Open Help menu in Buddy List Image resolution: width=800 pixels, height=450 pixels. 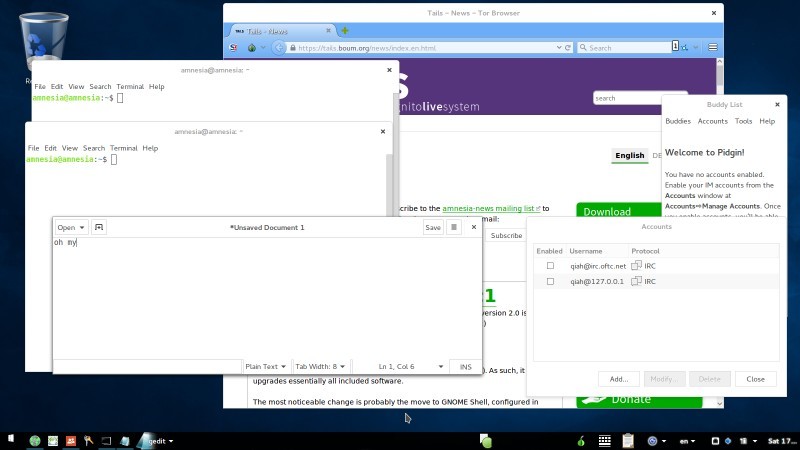[767, 121]
